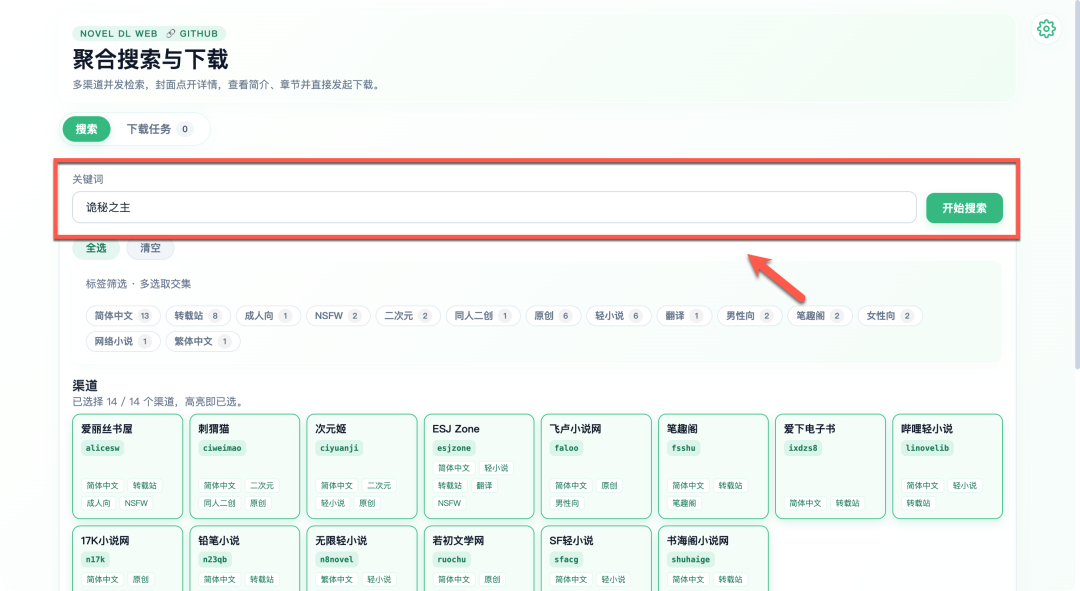The width and height of the screenshot is (1080, 591).
Task: Select the 网络小说 filter chip
Action: coord(122,342)
